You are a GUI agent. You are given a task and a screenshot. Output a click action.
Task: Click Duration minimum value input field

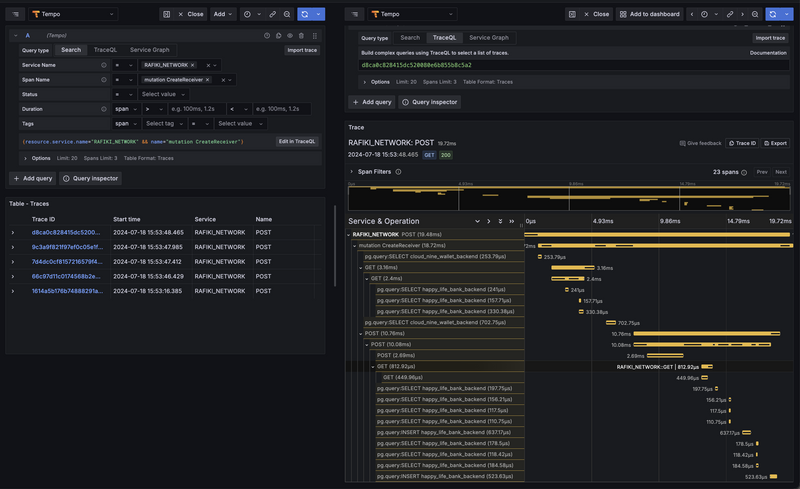pyautogui.click(x=196, y=109)
